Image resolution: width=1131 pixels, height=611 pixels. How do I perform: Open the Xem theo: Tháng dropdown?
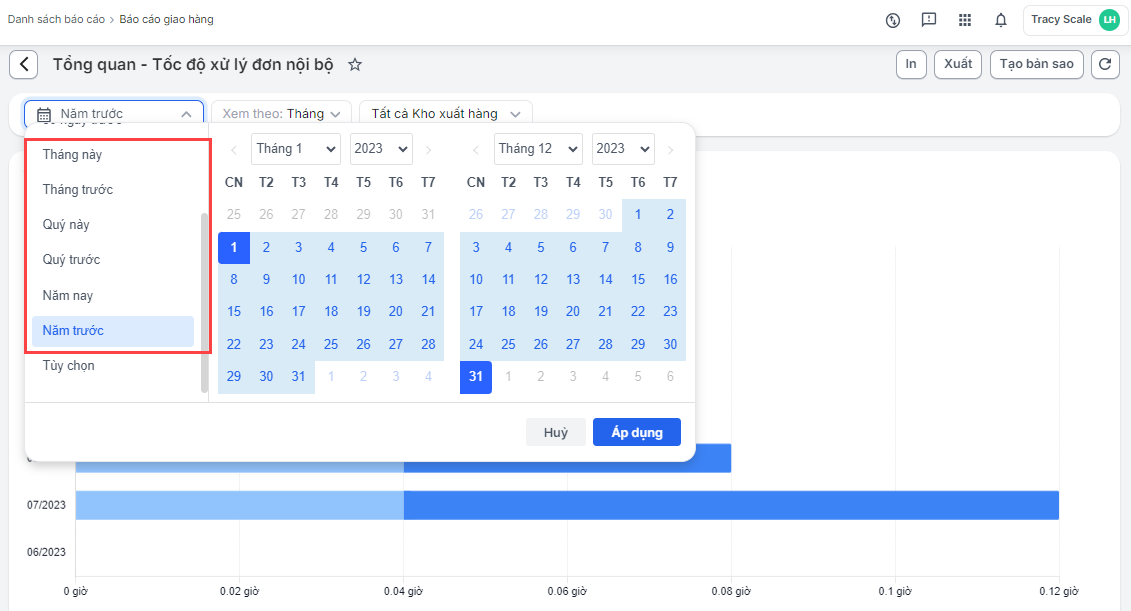(x=281, y=114)
